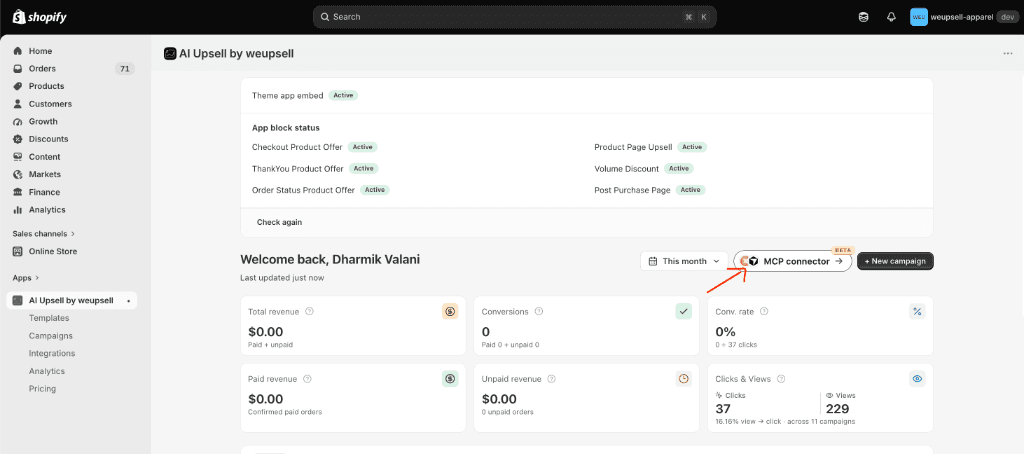Click Clicks & Views eye icon
Screen dimensions: 1024x454
point(918,379)
